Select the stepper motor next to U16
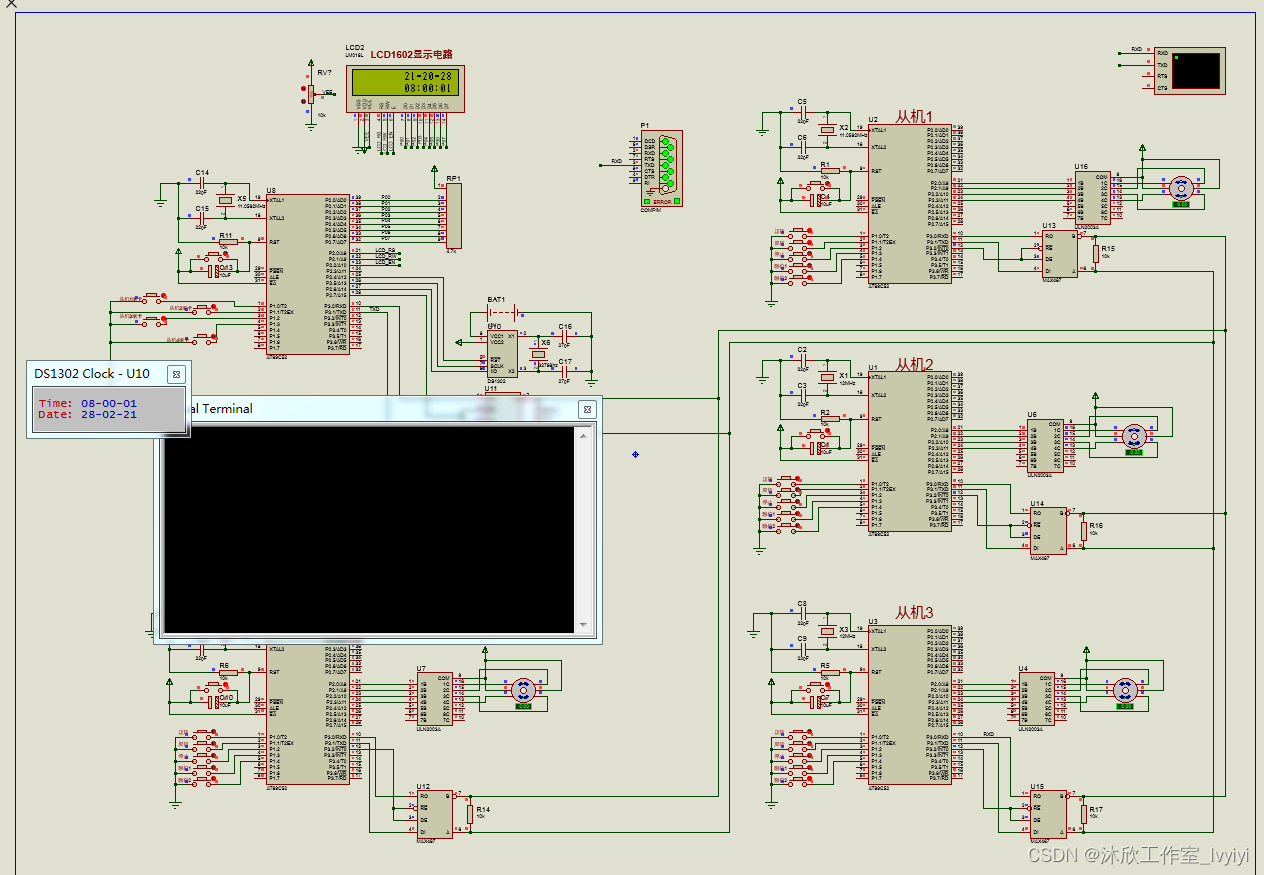The width and height of the screenshot is (1264, 875). (x=1181, y=188)
